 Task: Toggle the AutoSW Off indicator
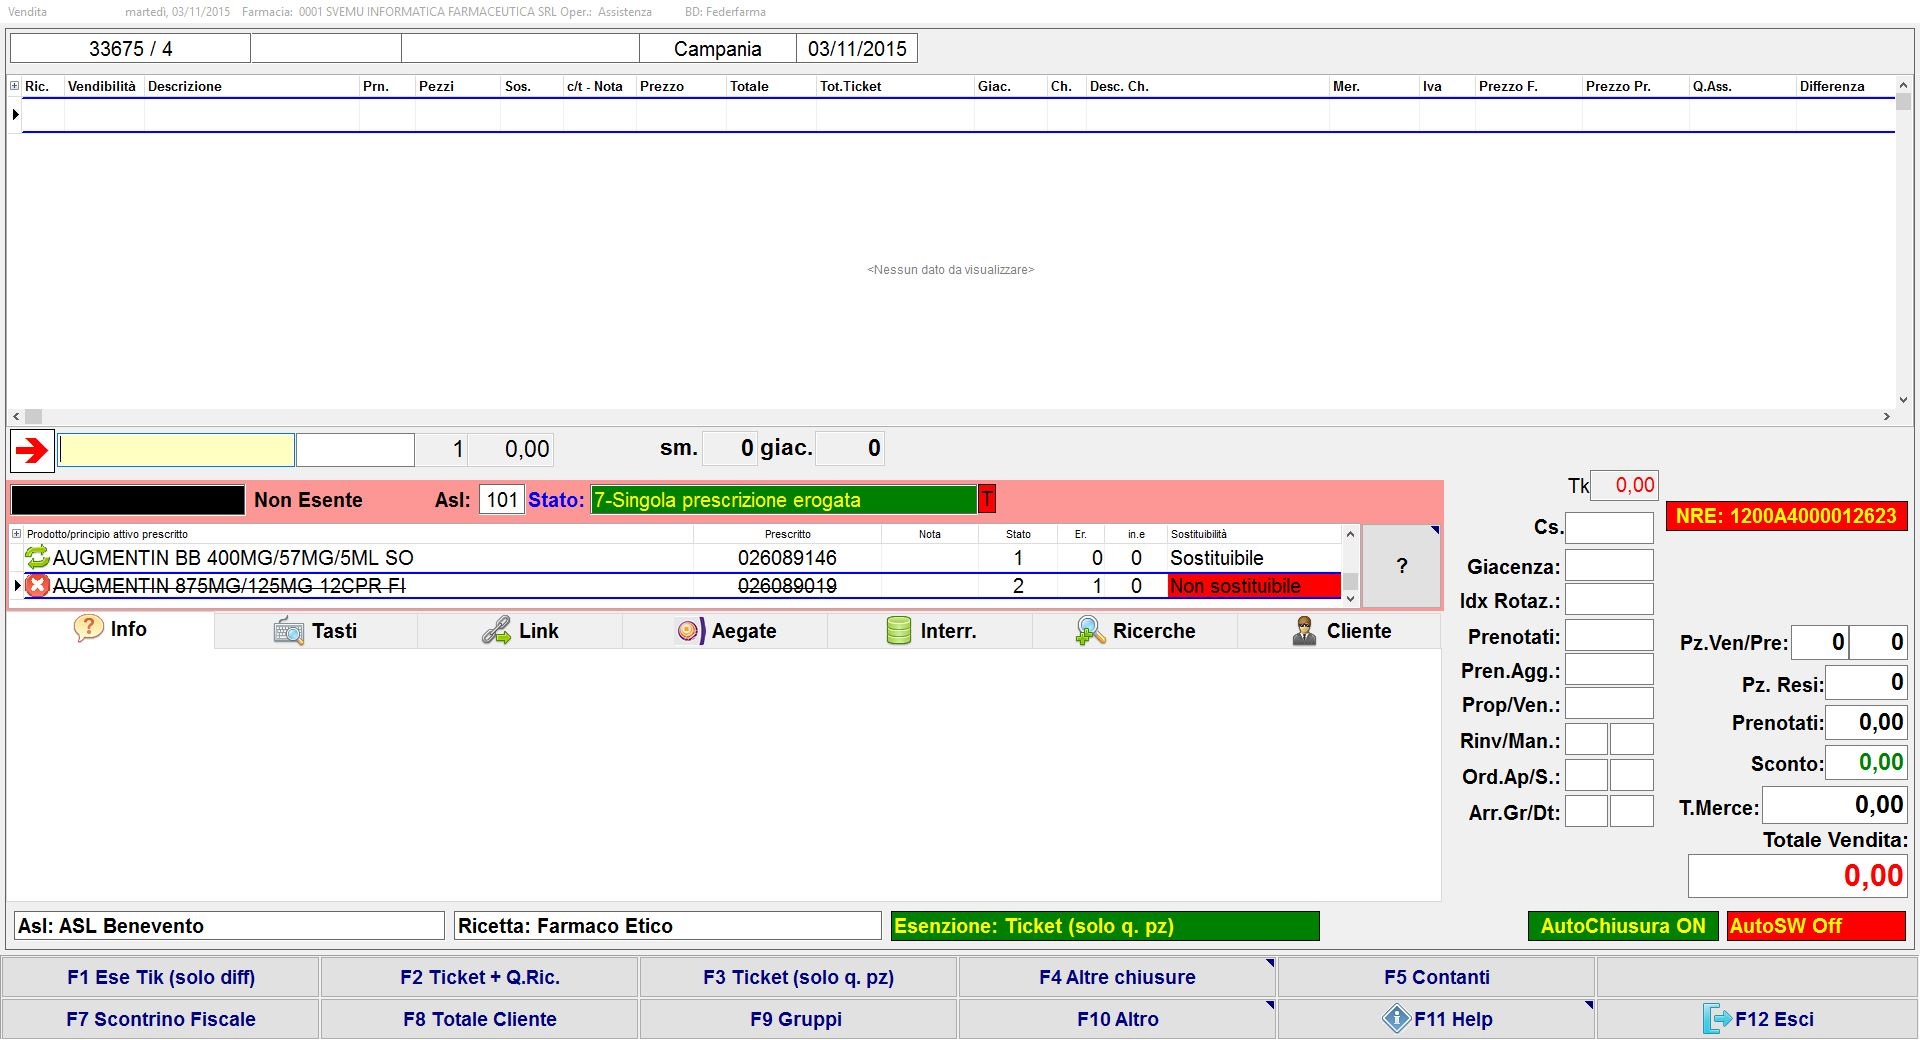[1815, 926]
